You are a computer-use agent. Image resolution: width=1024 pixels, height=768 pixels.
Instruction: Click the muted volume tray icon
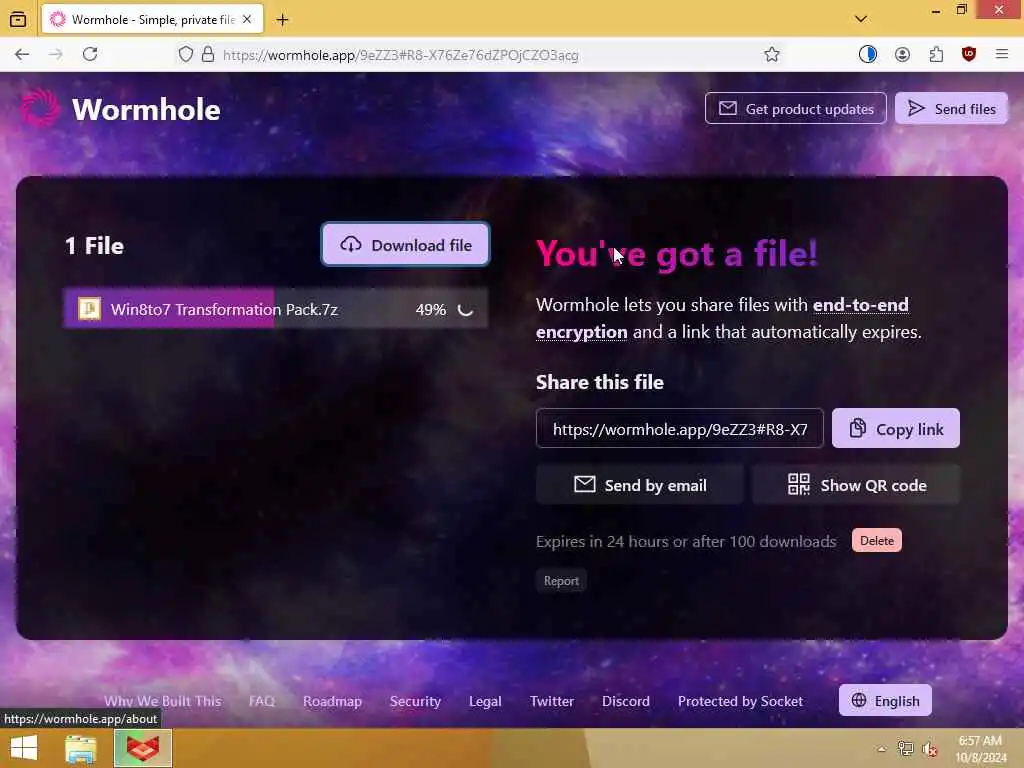tap(930, 748)
